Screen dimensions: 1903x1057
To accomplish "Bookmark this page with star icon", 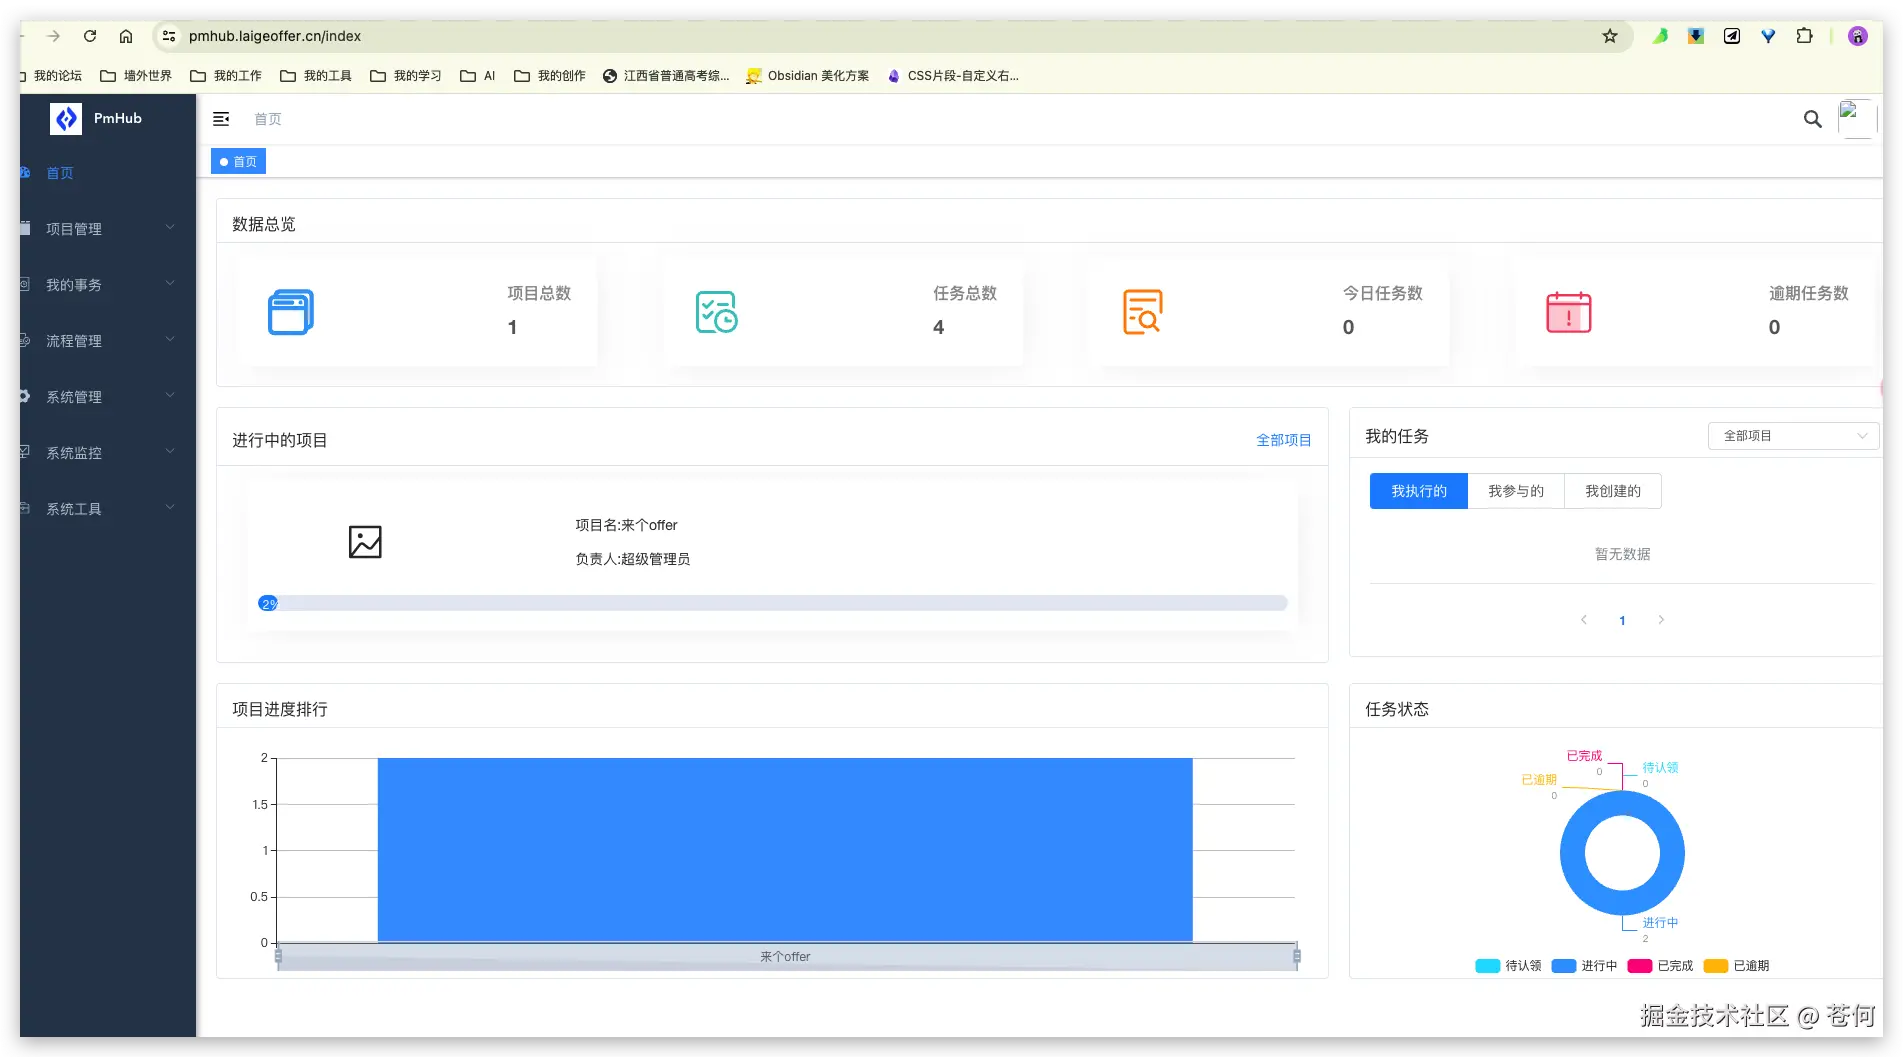I will coord(1610,36).
